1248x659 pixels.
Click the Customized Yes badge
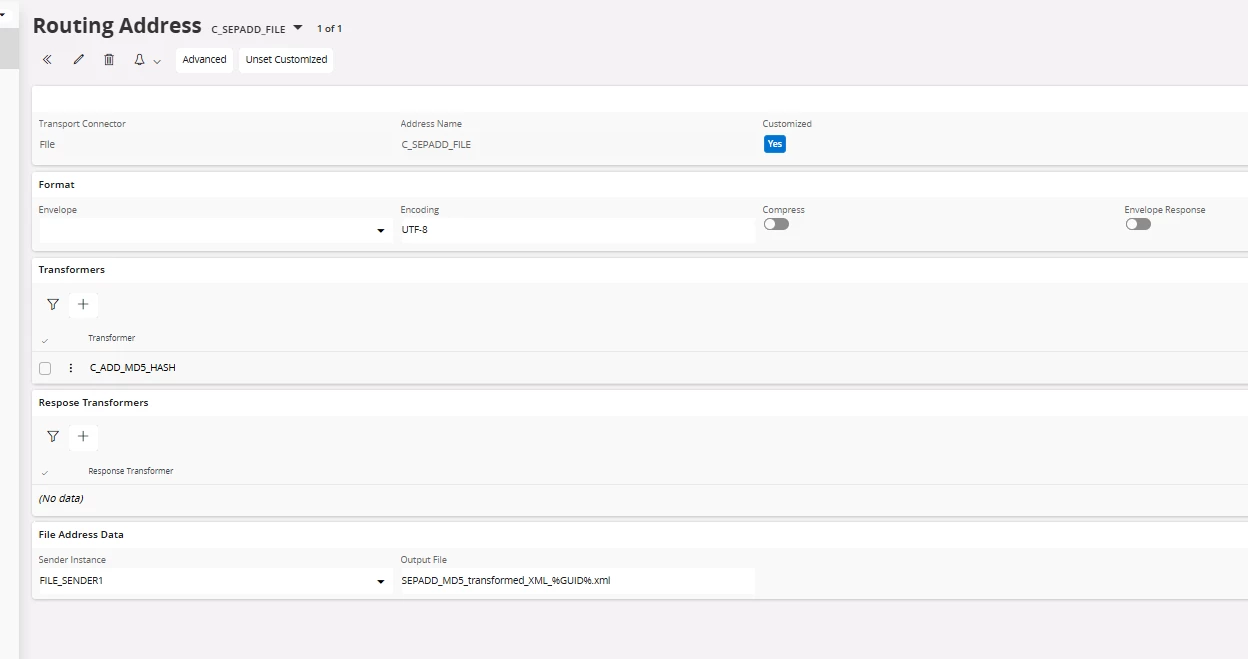775,144
